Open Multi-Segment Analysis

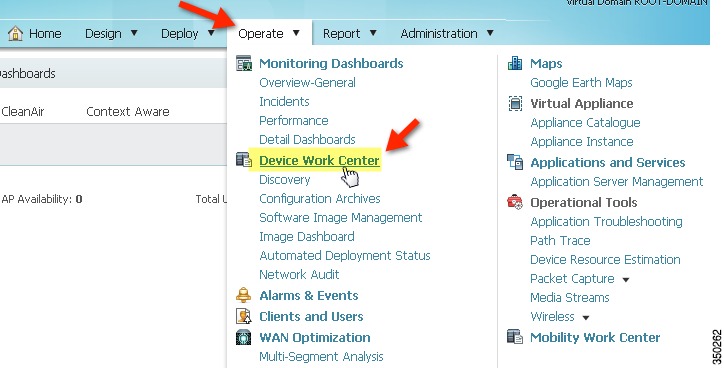tap(321, 356)
